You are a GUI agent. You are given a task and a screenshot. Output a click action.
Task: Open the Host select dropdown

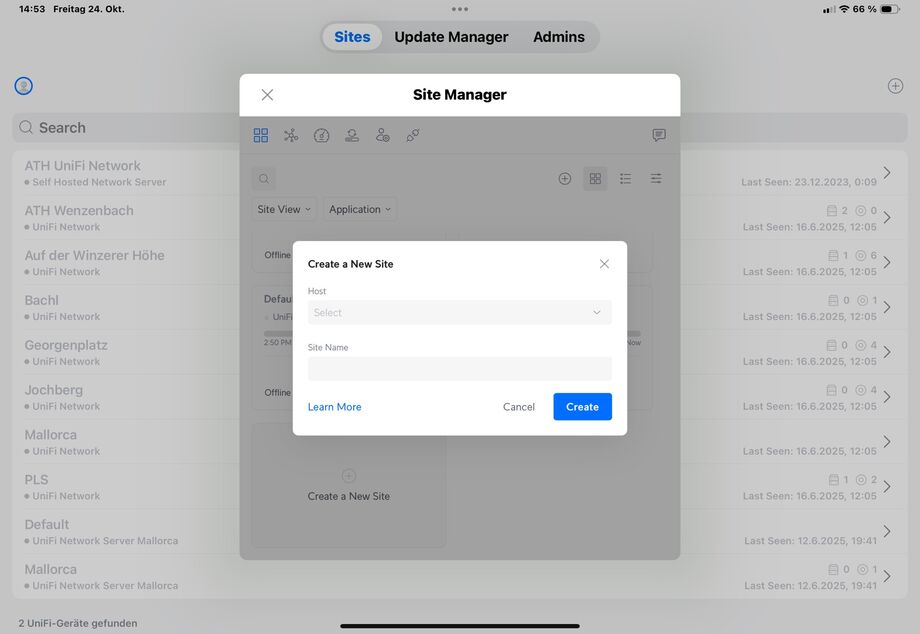point(459,313)
